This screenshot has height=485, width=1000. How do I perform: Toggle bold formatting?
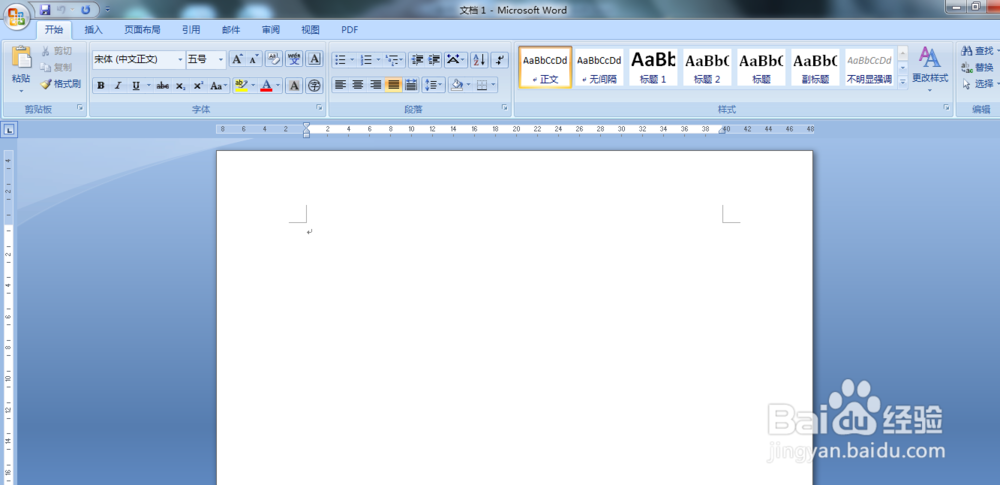[x=101, y=86]
